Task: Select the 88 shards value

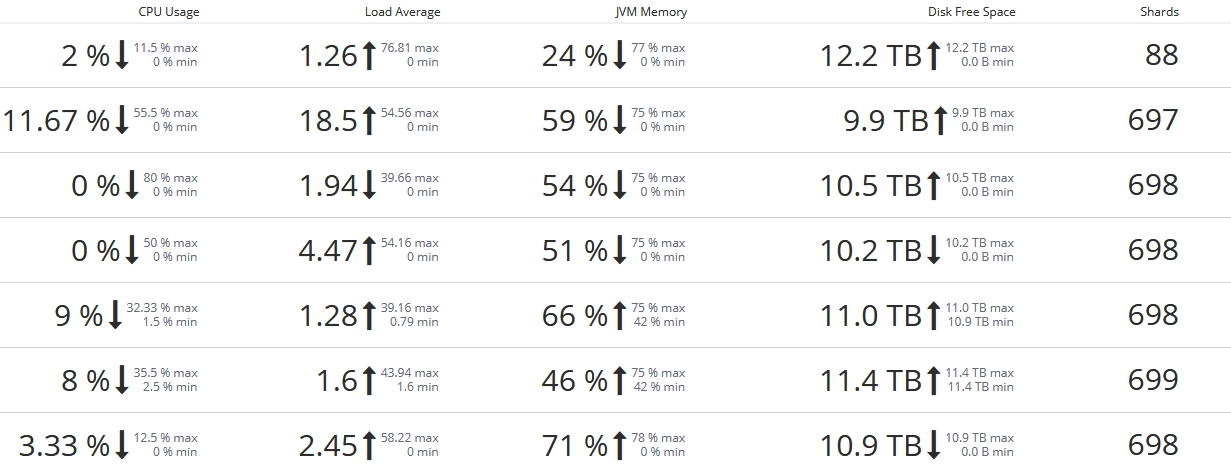Action: 1162,55
